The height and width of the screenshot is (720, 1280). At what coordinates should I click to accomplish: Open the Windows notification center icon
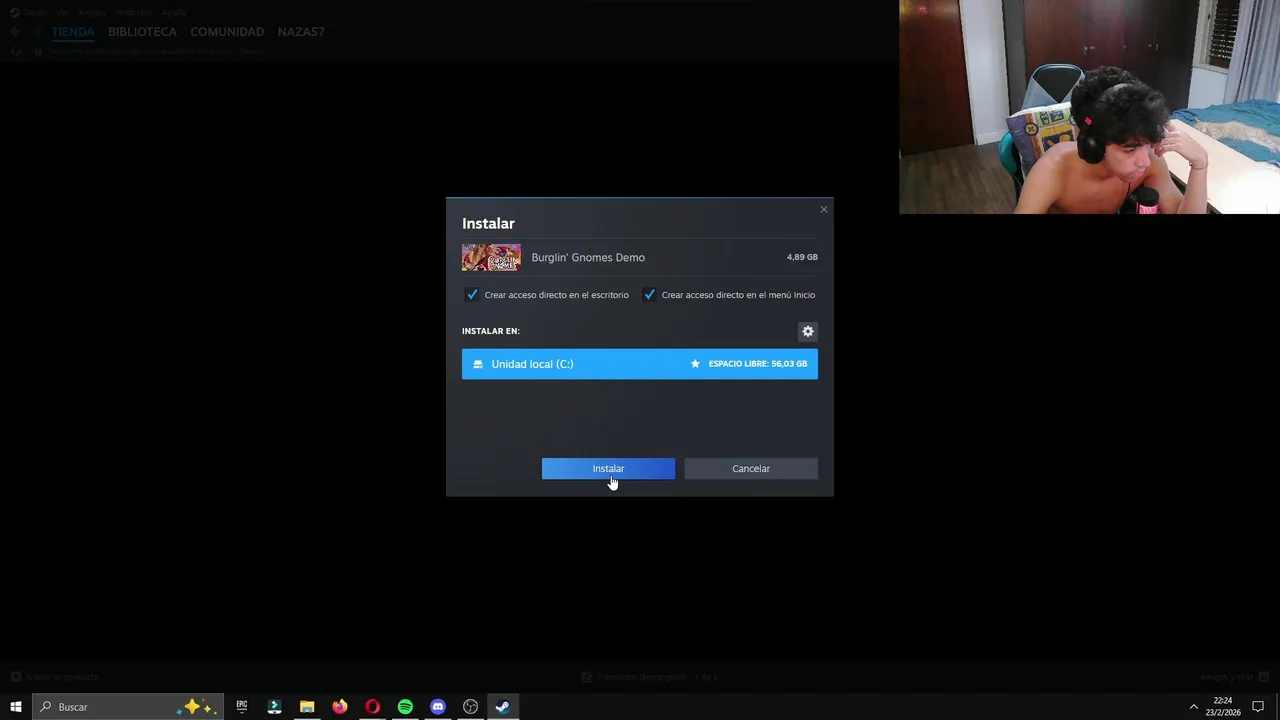(1258, 707)
